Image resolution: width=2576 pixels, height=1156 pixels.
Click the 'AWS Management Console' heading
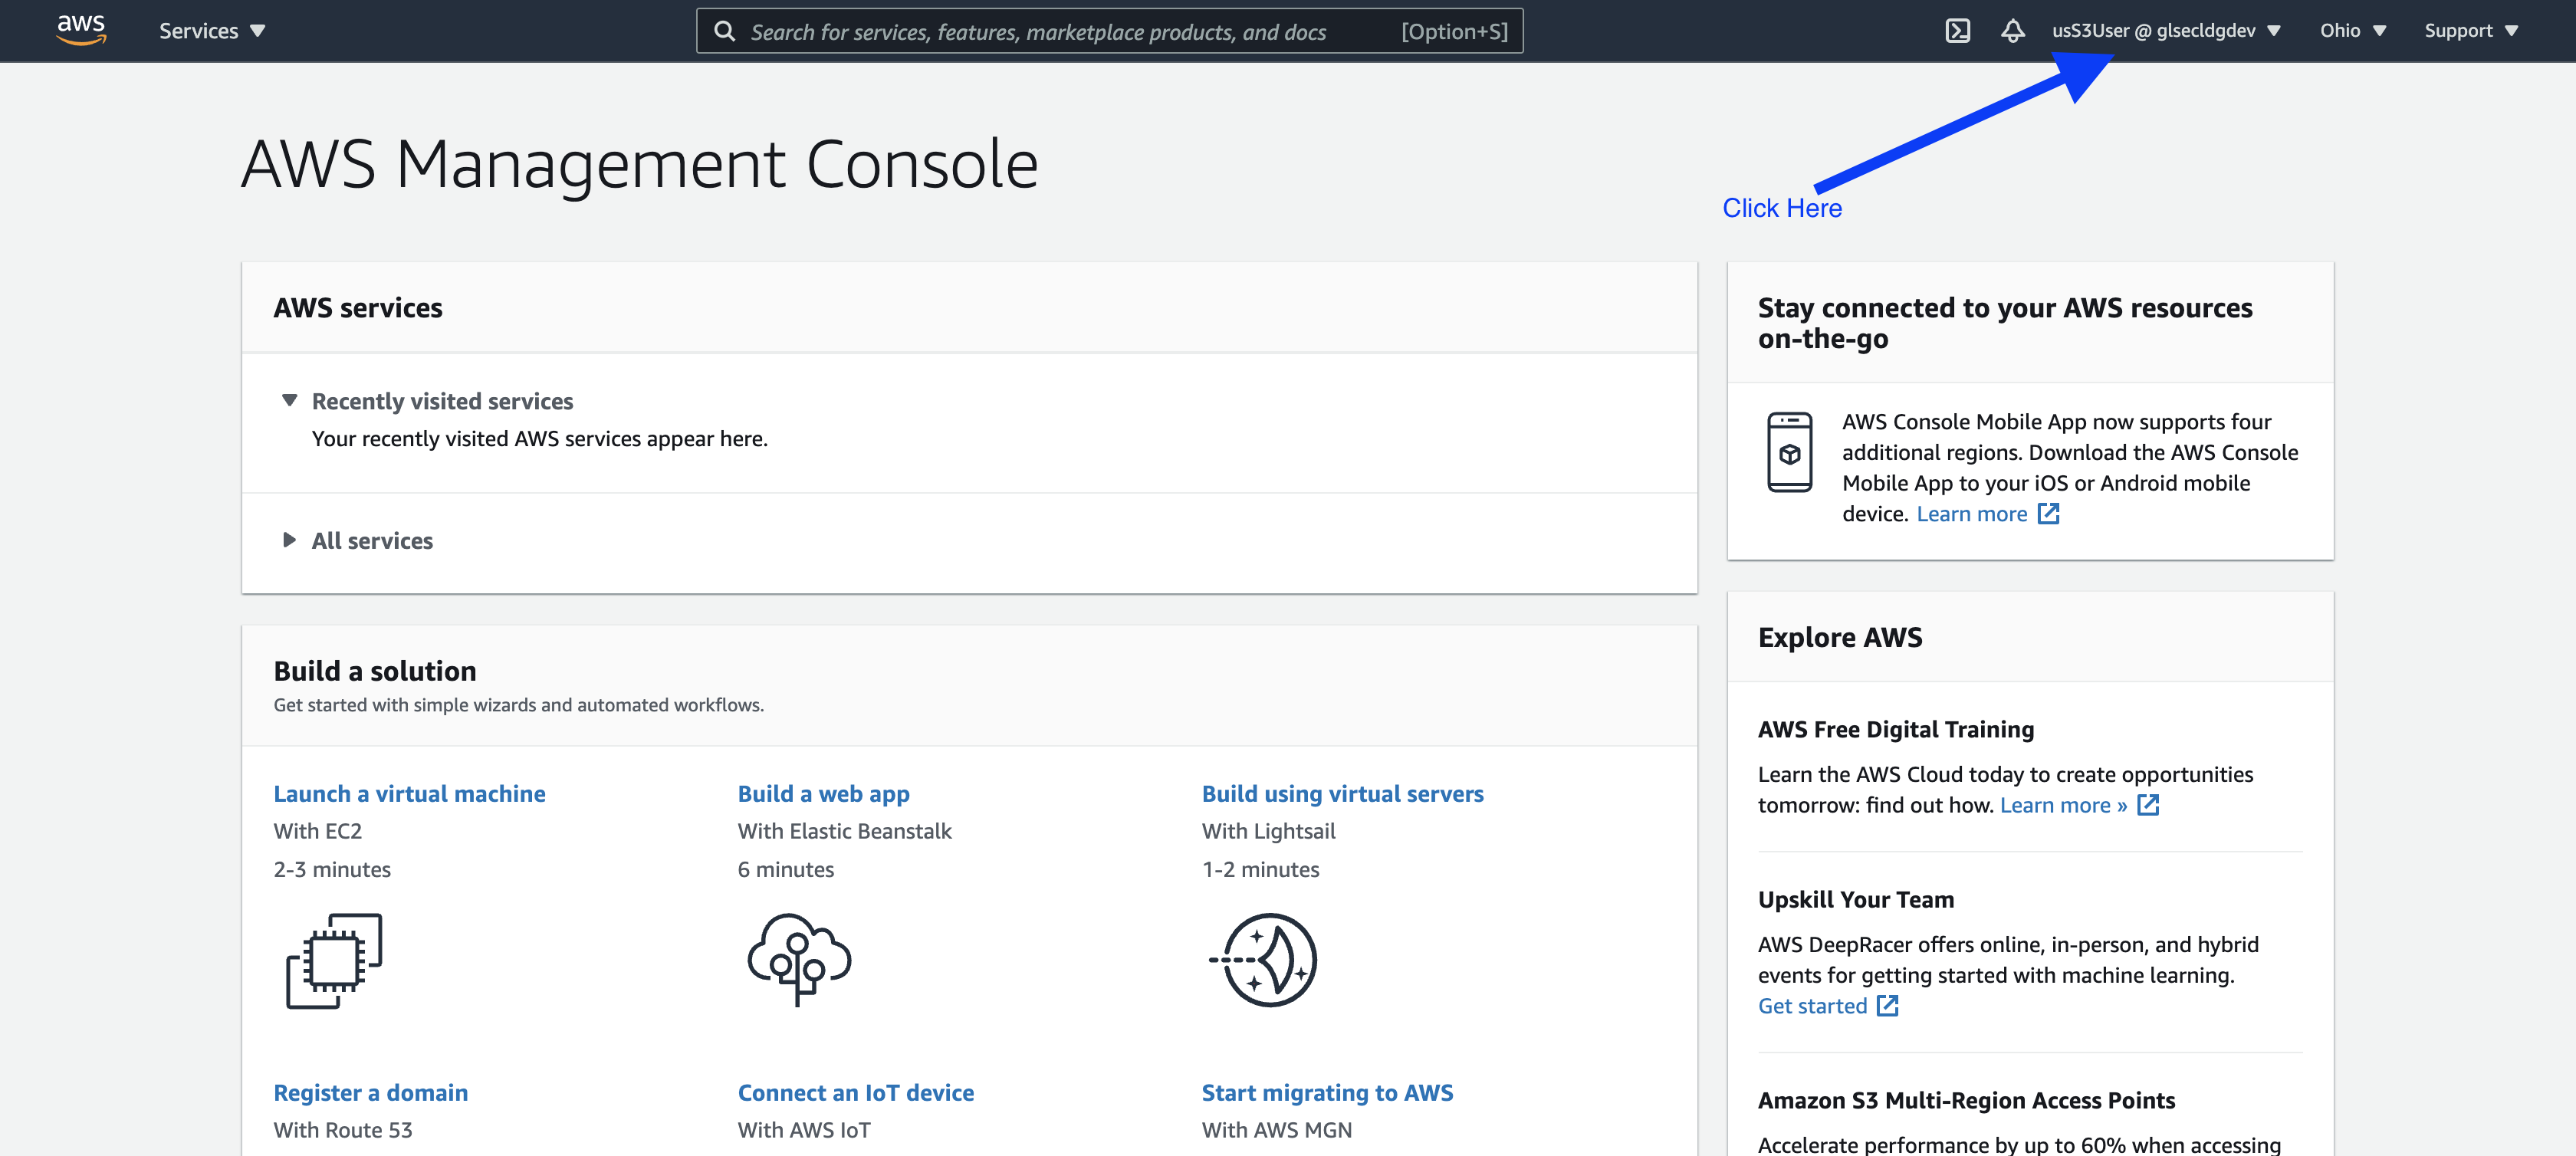point(639,164)
